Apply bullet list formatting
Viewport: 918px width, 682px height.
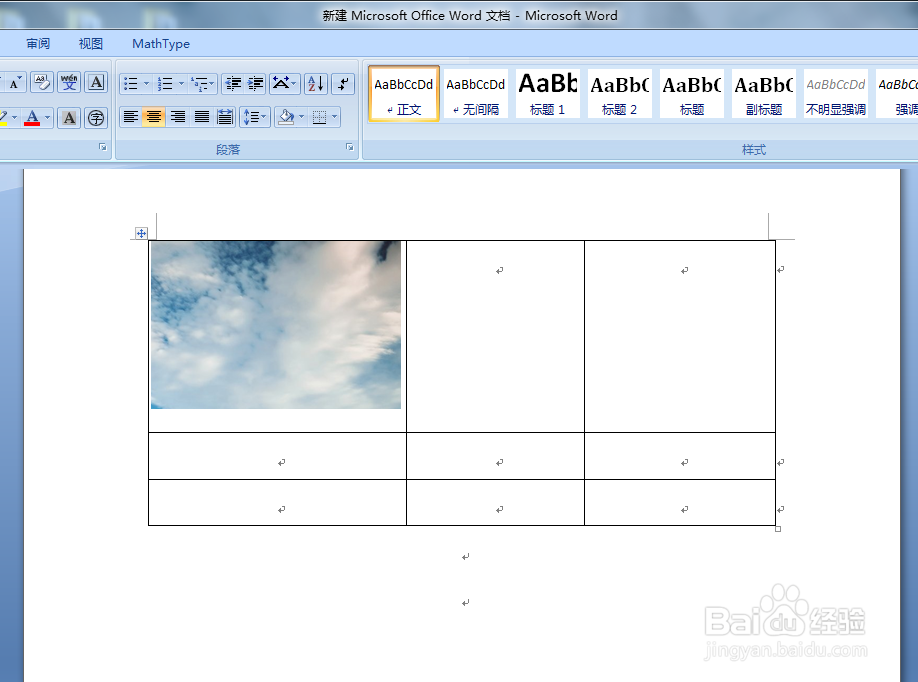pyautogui.click(x=131, y=84)
